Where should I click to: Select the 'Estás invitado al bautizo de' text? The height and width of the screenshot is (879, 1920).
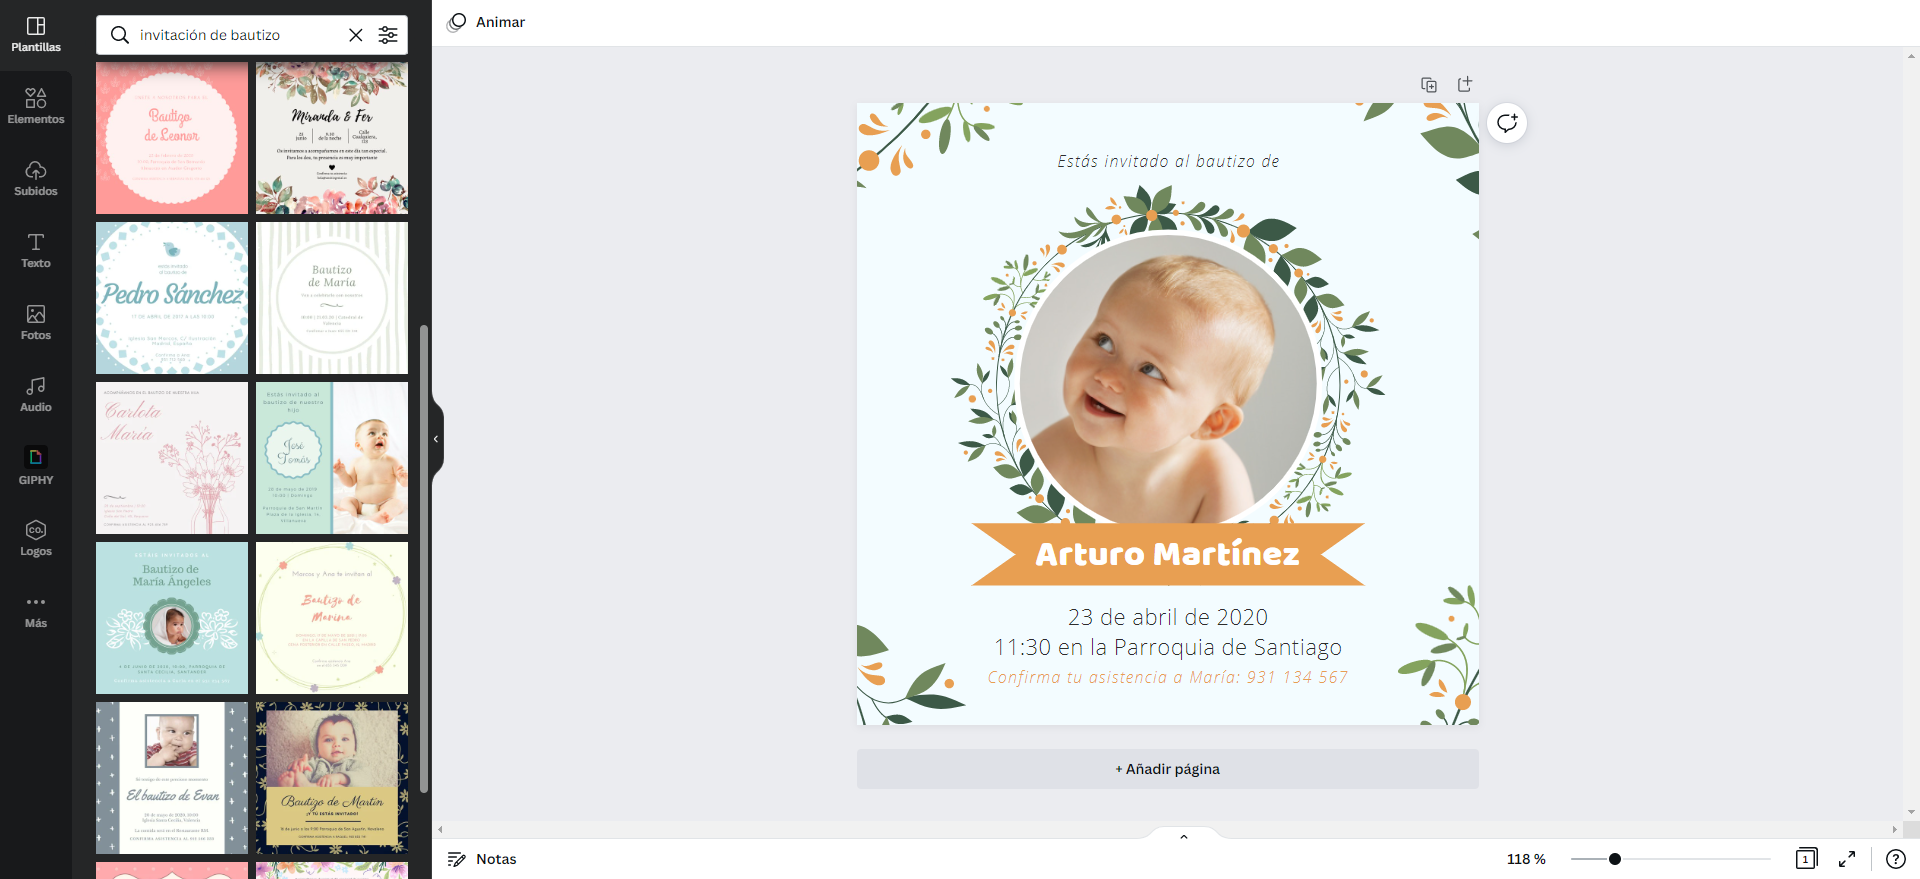[1168, 161]
